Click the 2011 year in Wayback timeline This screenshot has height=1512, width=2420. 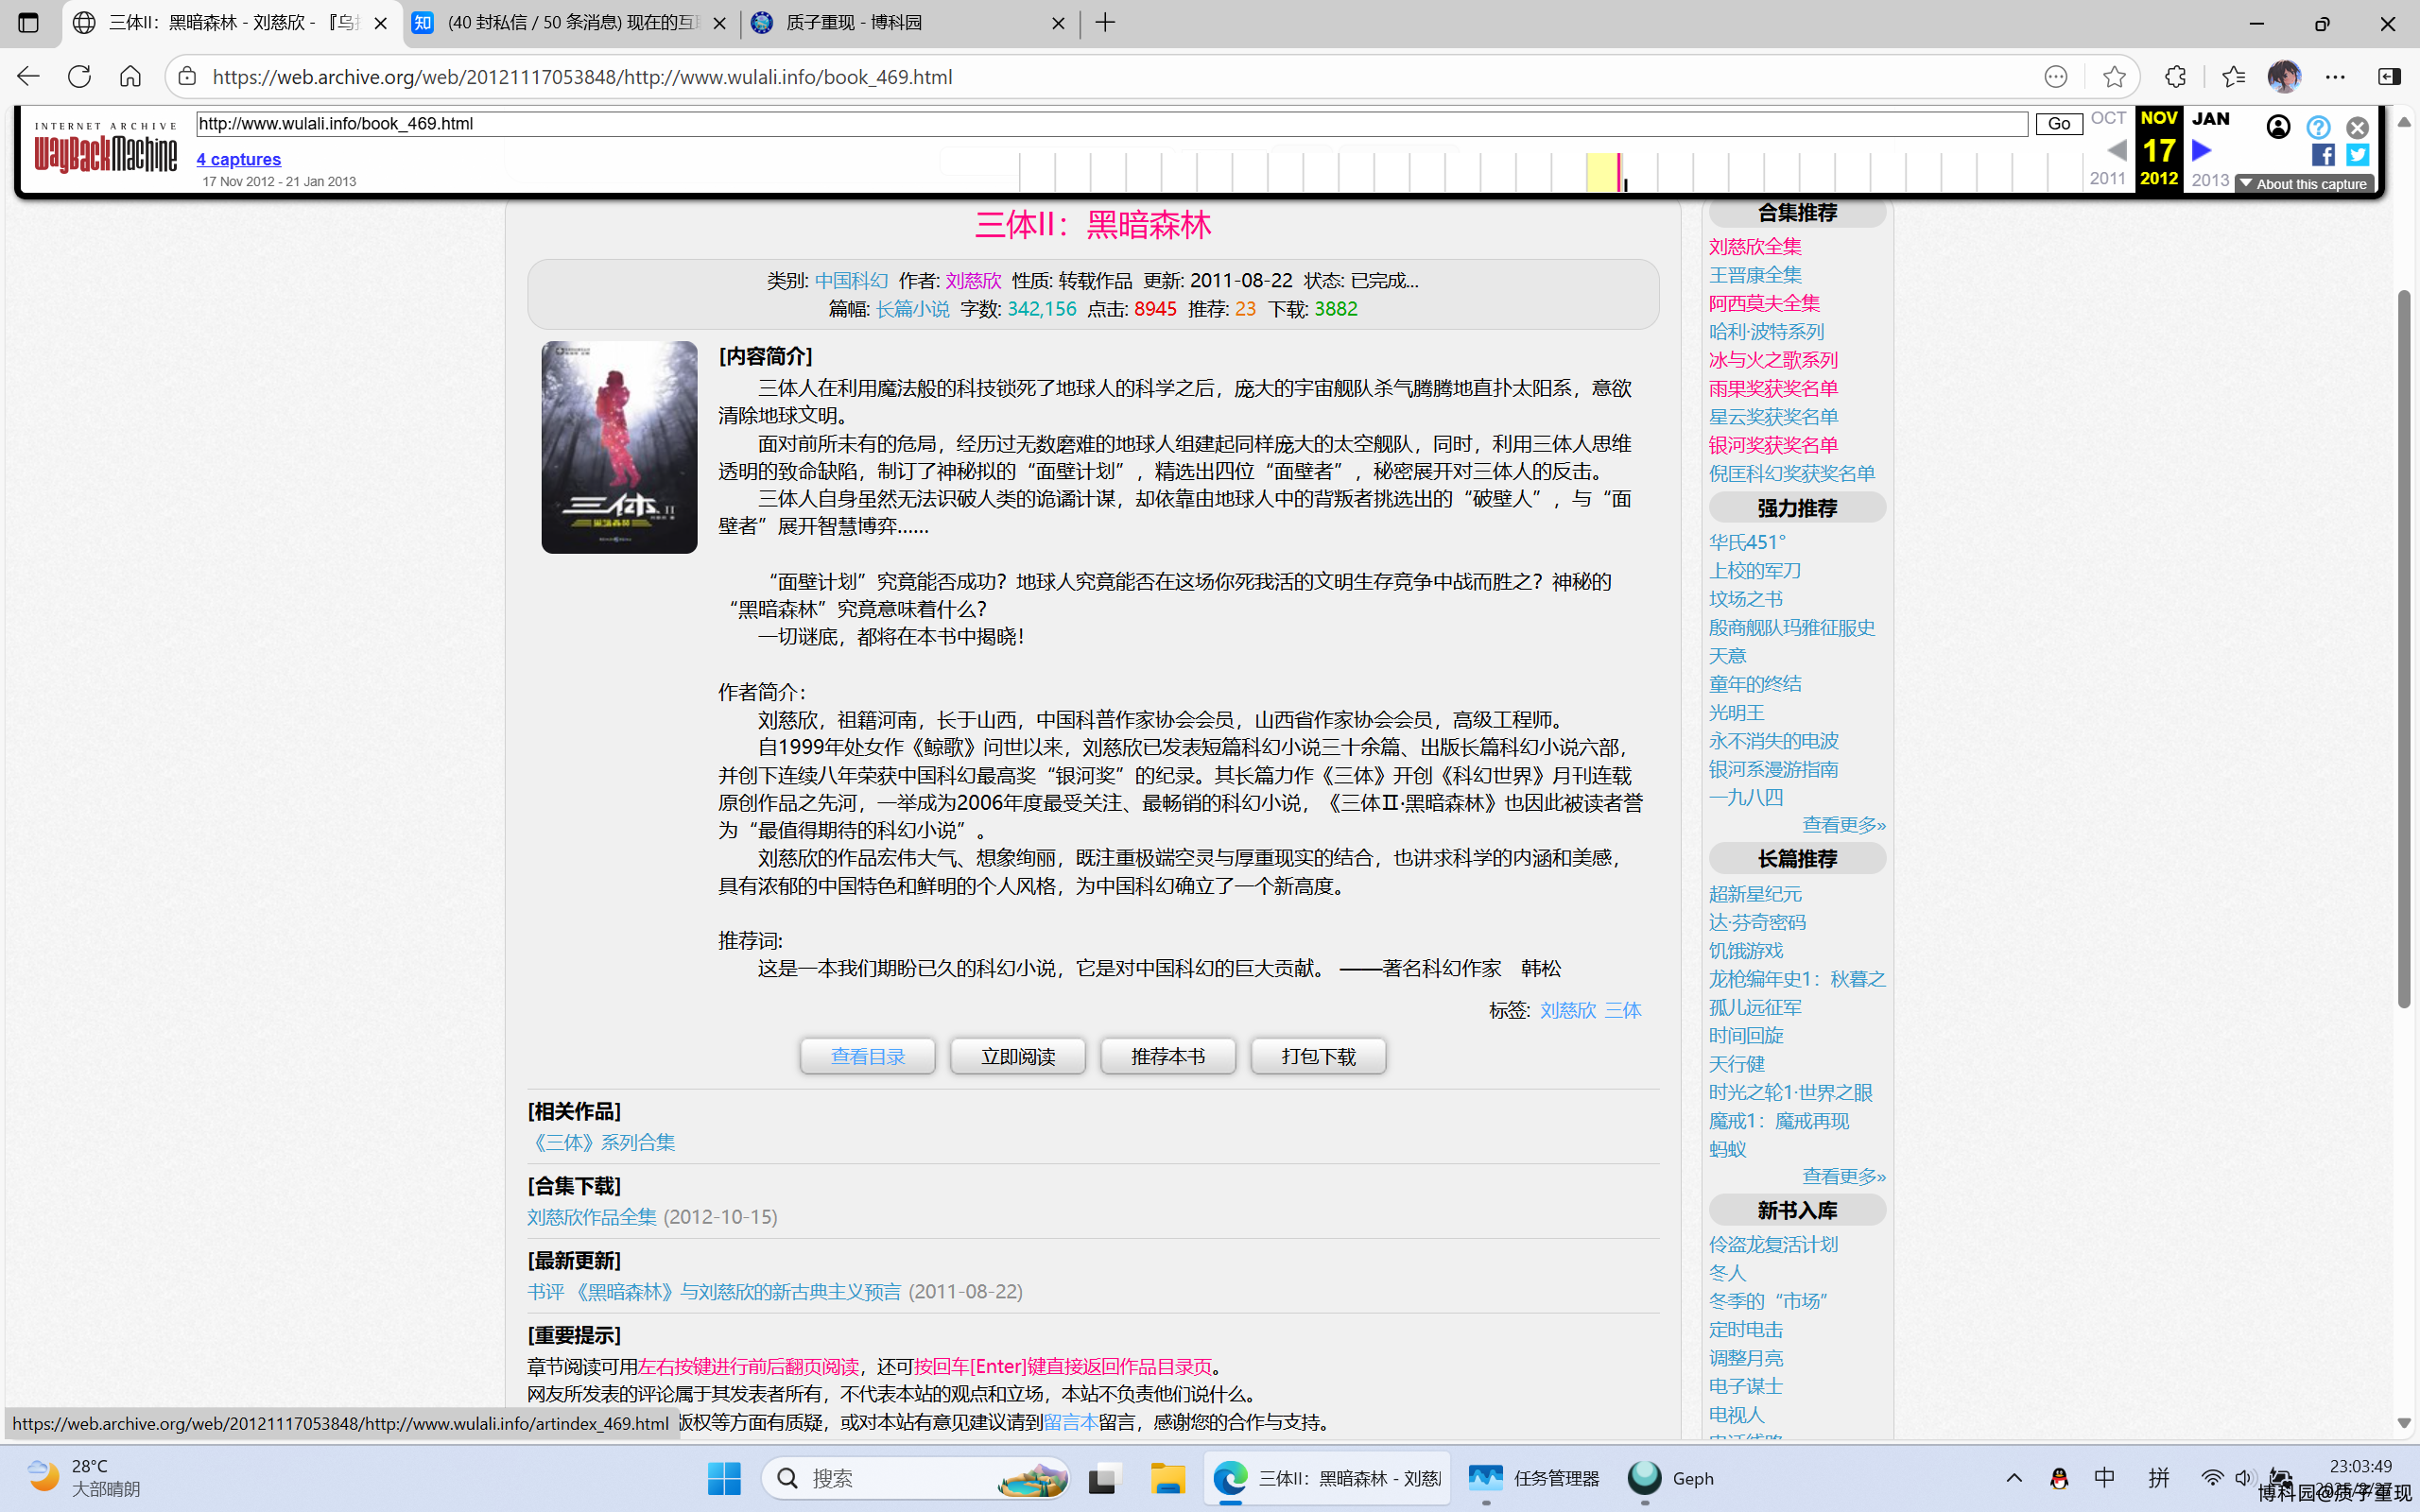click(x=2107, y=178)
